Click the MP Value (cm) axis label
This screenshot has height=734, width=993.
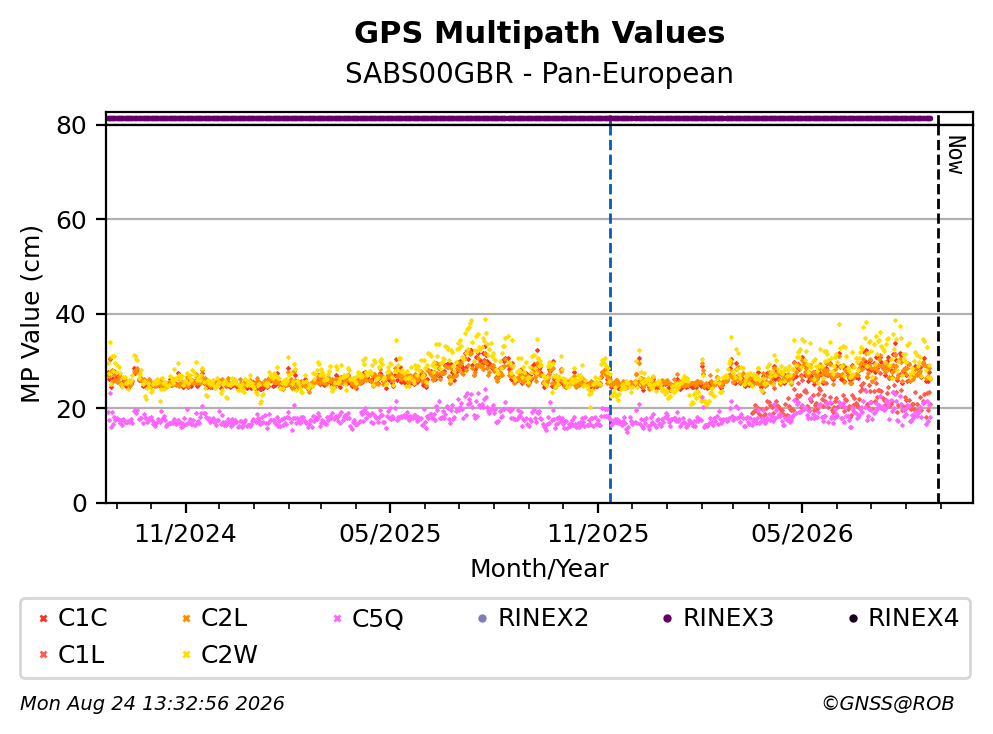click(30, 314)
